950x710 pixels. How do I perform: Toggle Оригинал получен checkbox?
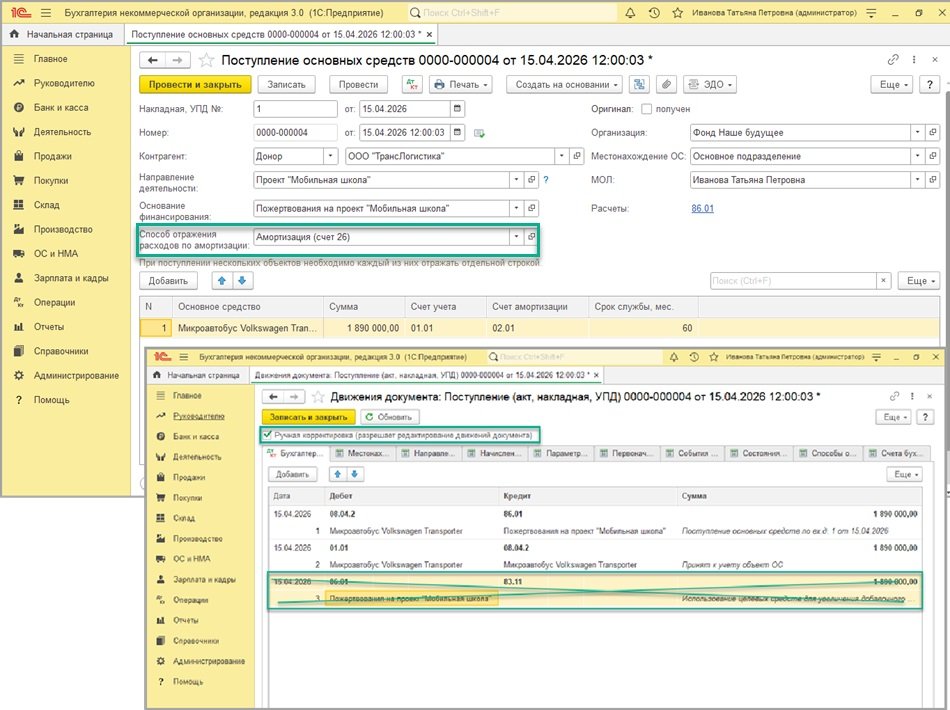pos(646,109)
